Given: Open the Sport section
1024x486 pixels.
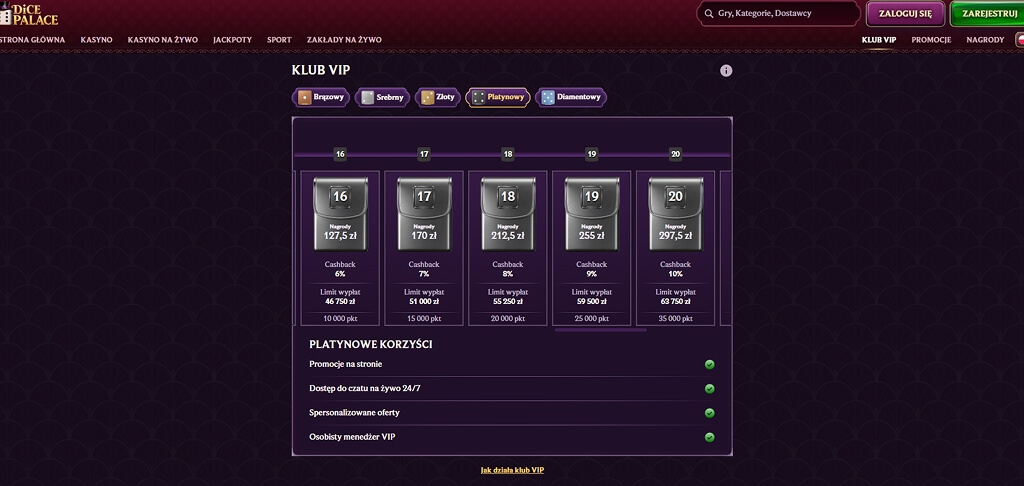Looking at the screenshot, I should [x=279, y=40].
